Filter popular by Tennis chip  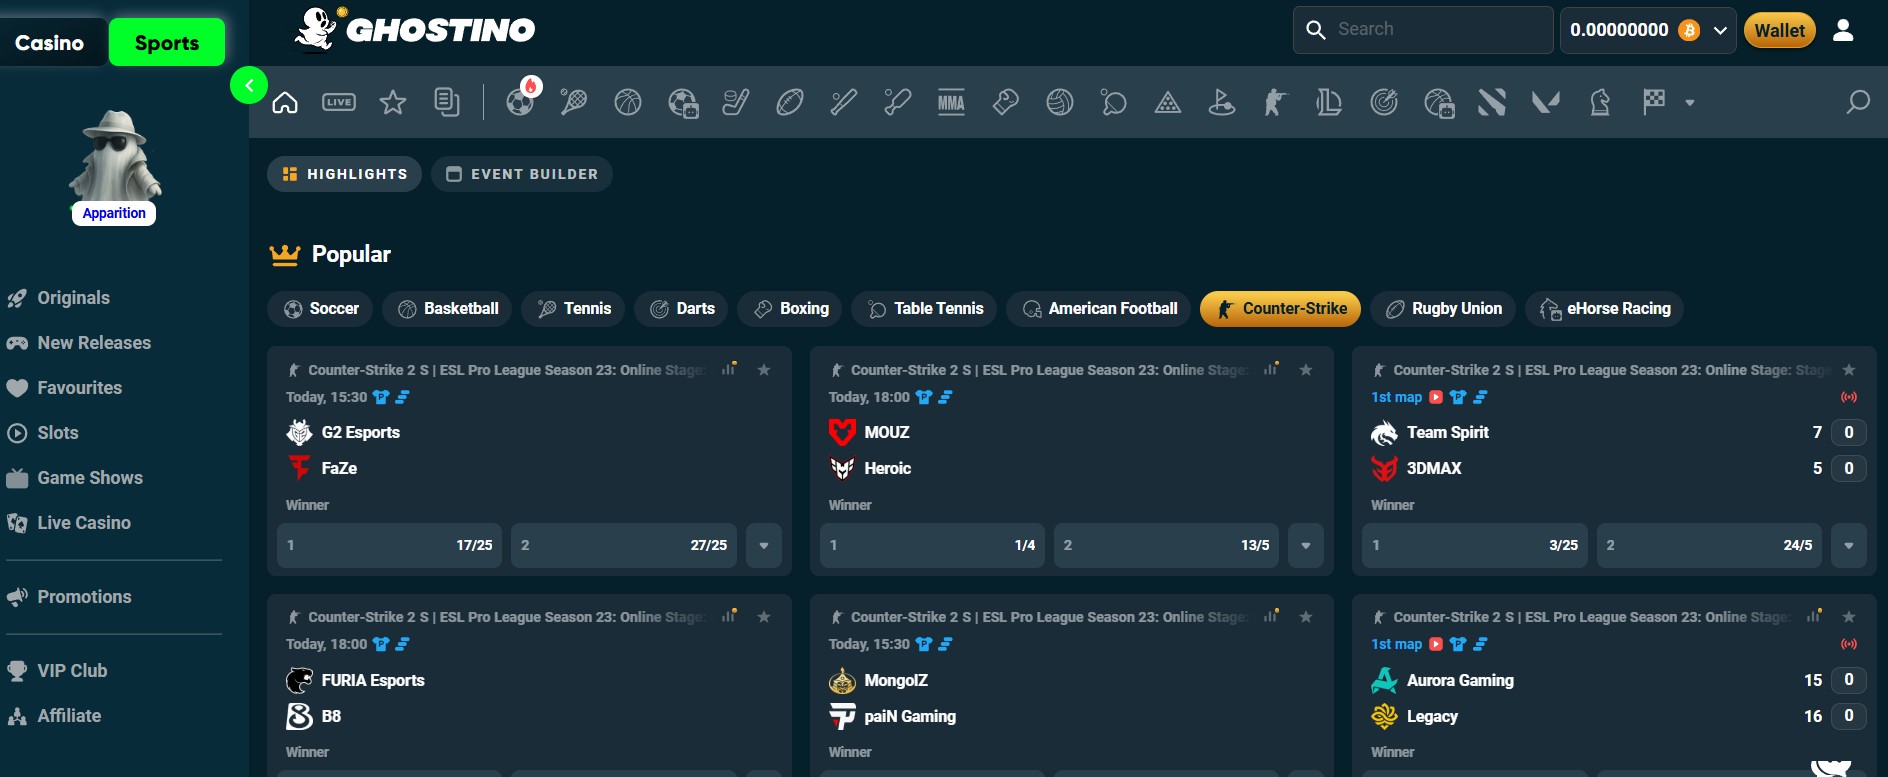click(x=573, y=309)
